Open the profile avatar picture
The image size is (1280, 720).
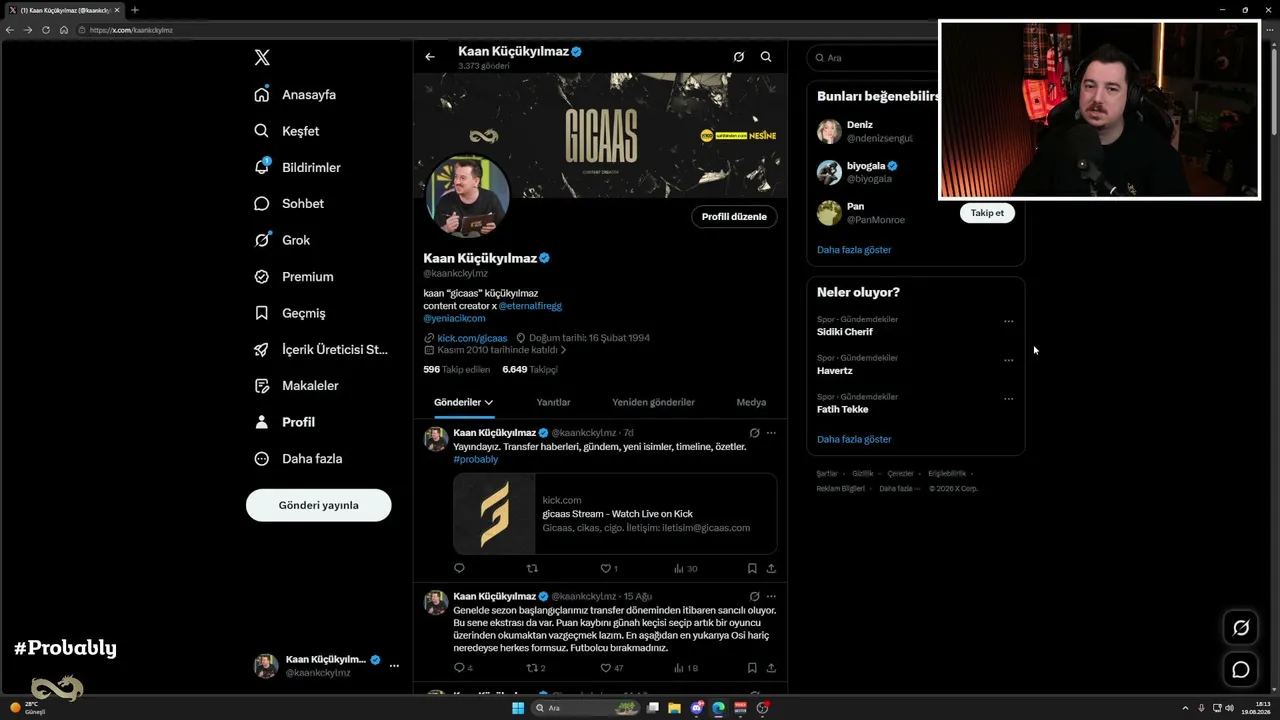pyautogui.click(x=468, y=196)
